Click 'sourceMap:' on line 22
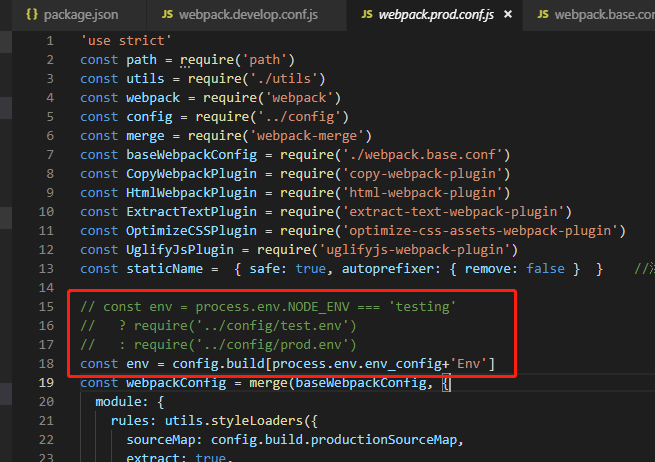Image resolution: width=655 pixels, height=462 pixels. click(x=165, y=440)
